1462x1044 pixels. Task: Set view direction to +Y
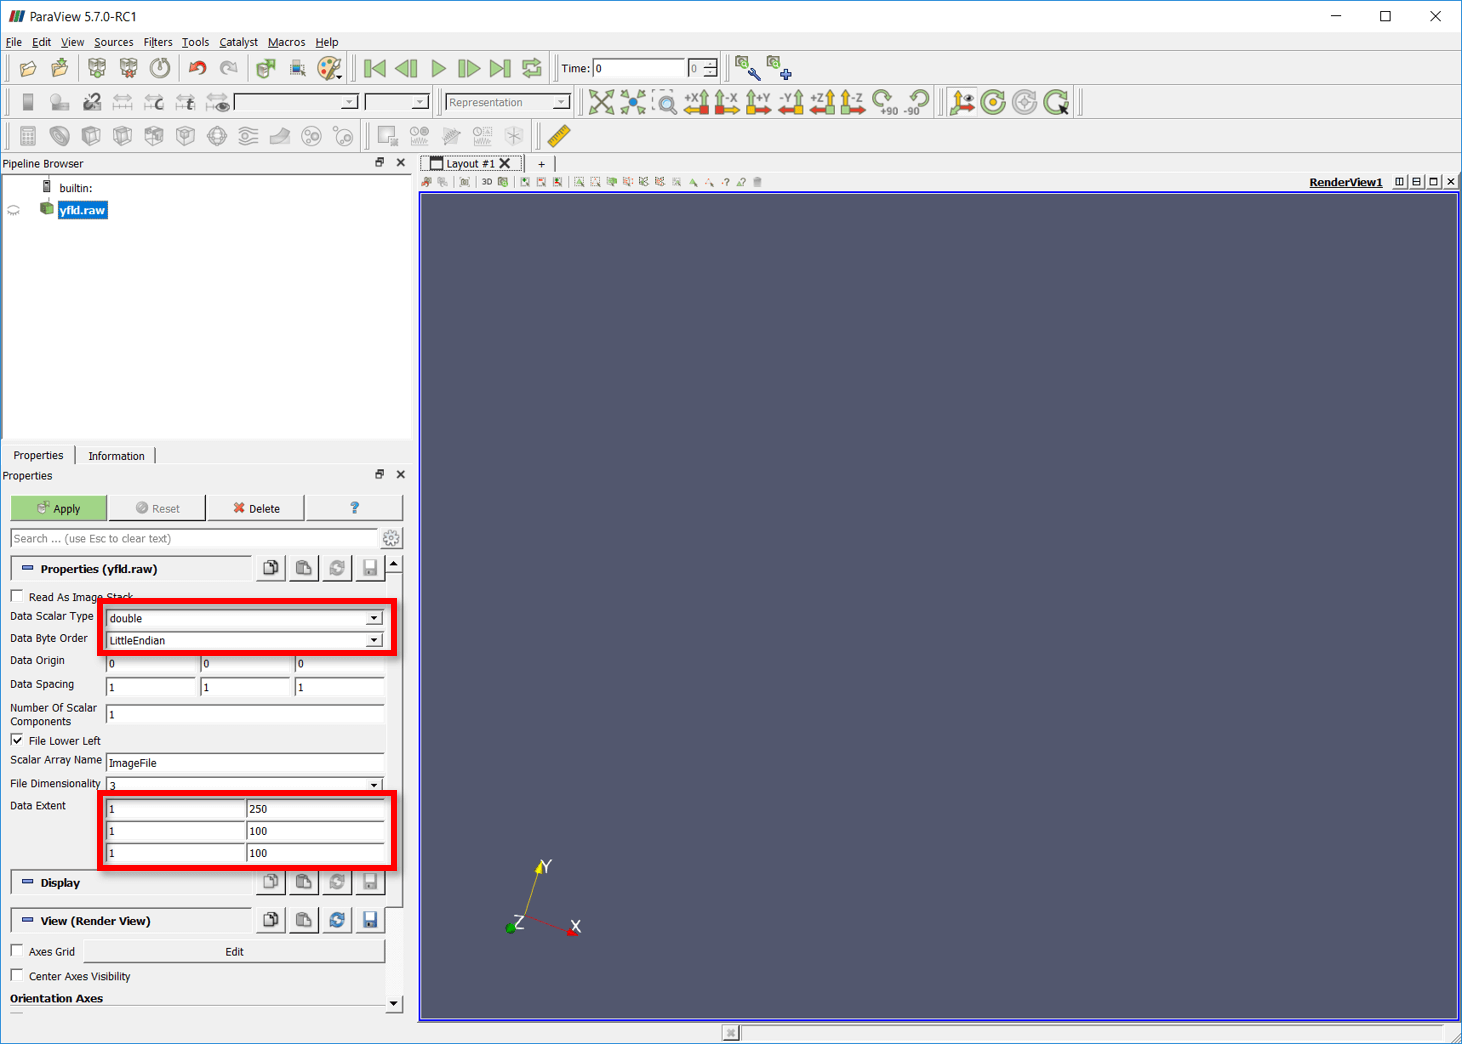click(x=758, y=102)
